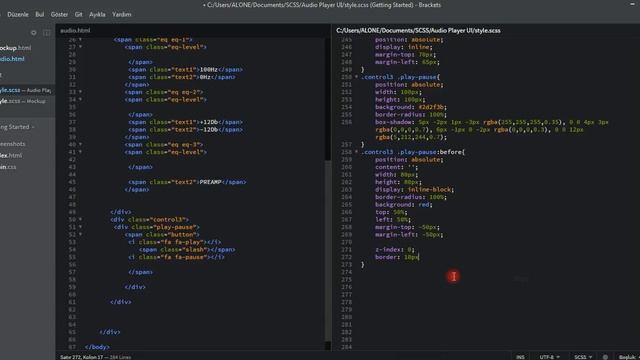Open the Ayıkla menu

(97, 14)
